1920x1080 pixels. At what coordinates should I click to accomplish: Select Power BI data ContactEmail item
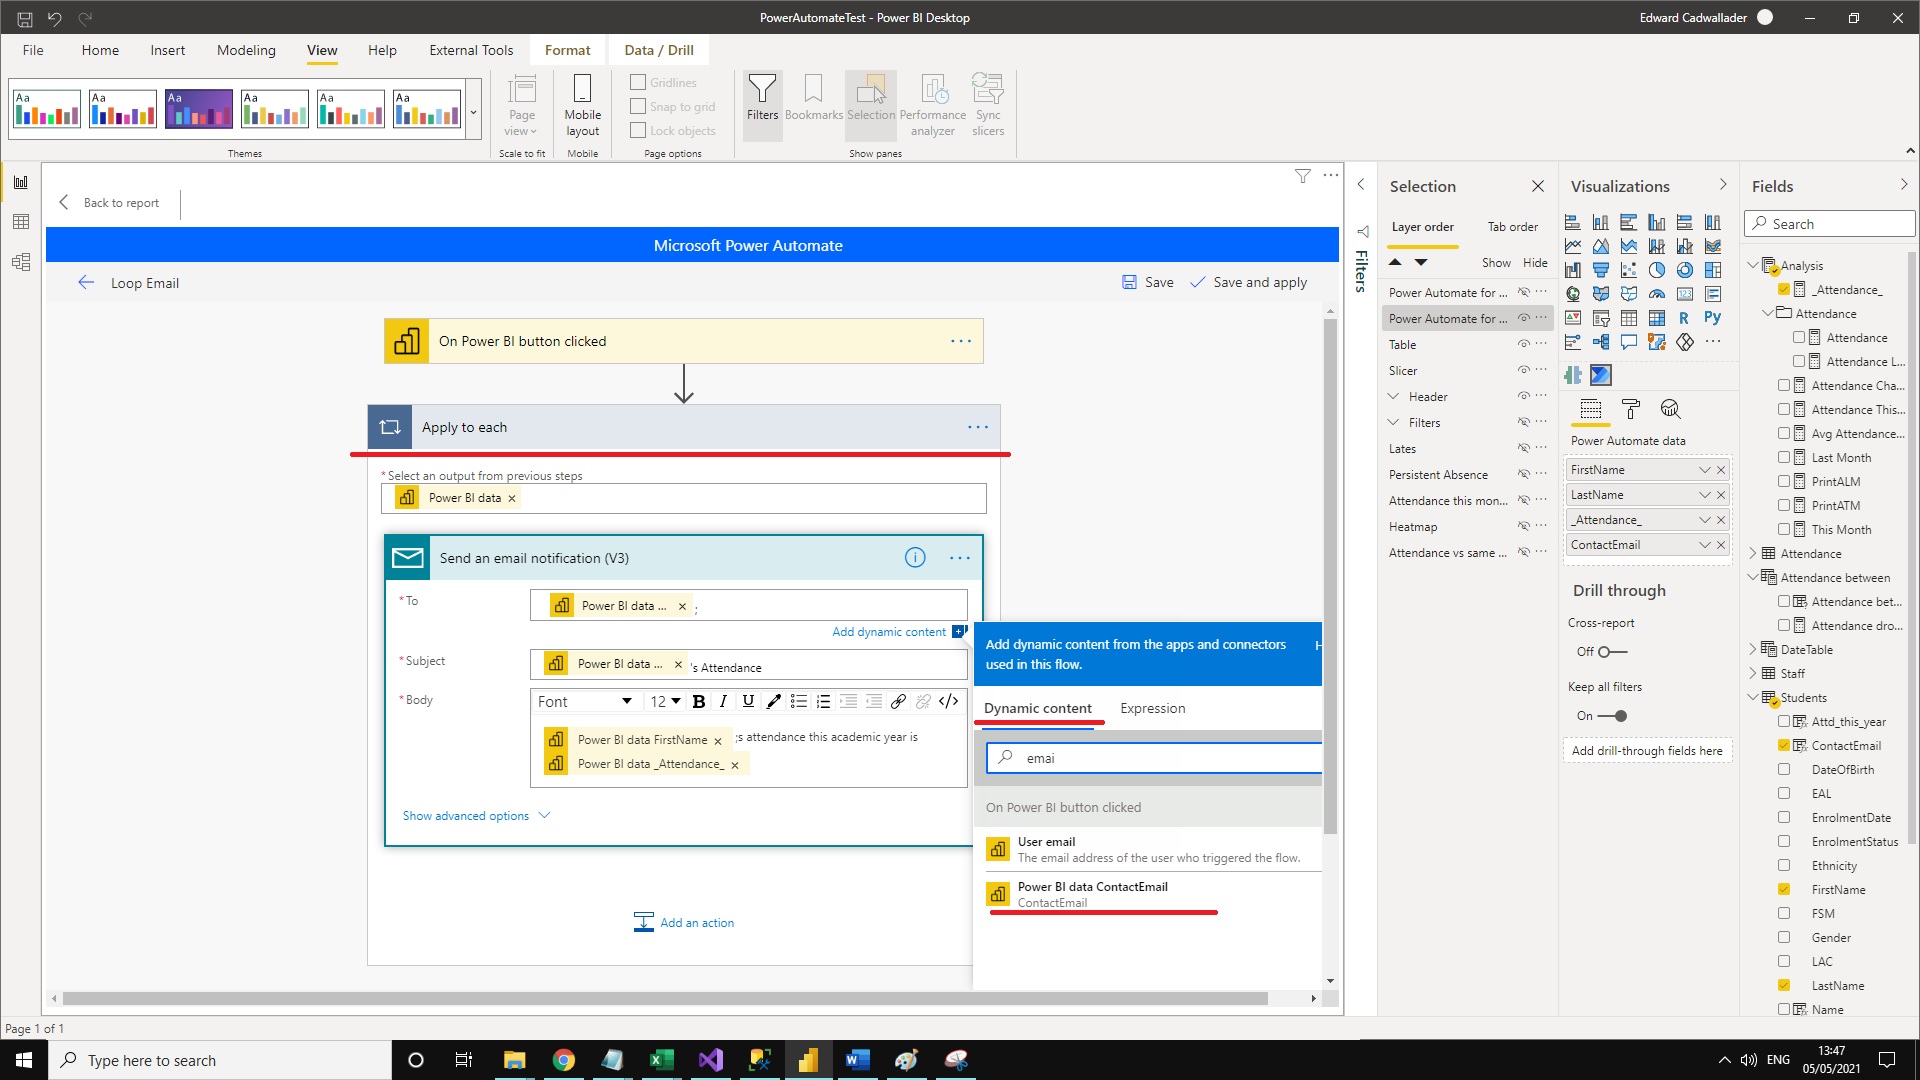click(x=1150, y=894)
